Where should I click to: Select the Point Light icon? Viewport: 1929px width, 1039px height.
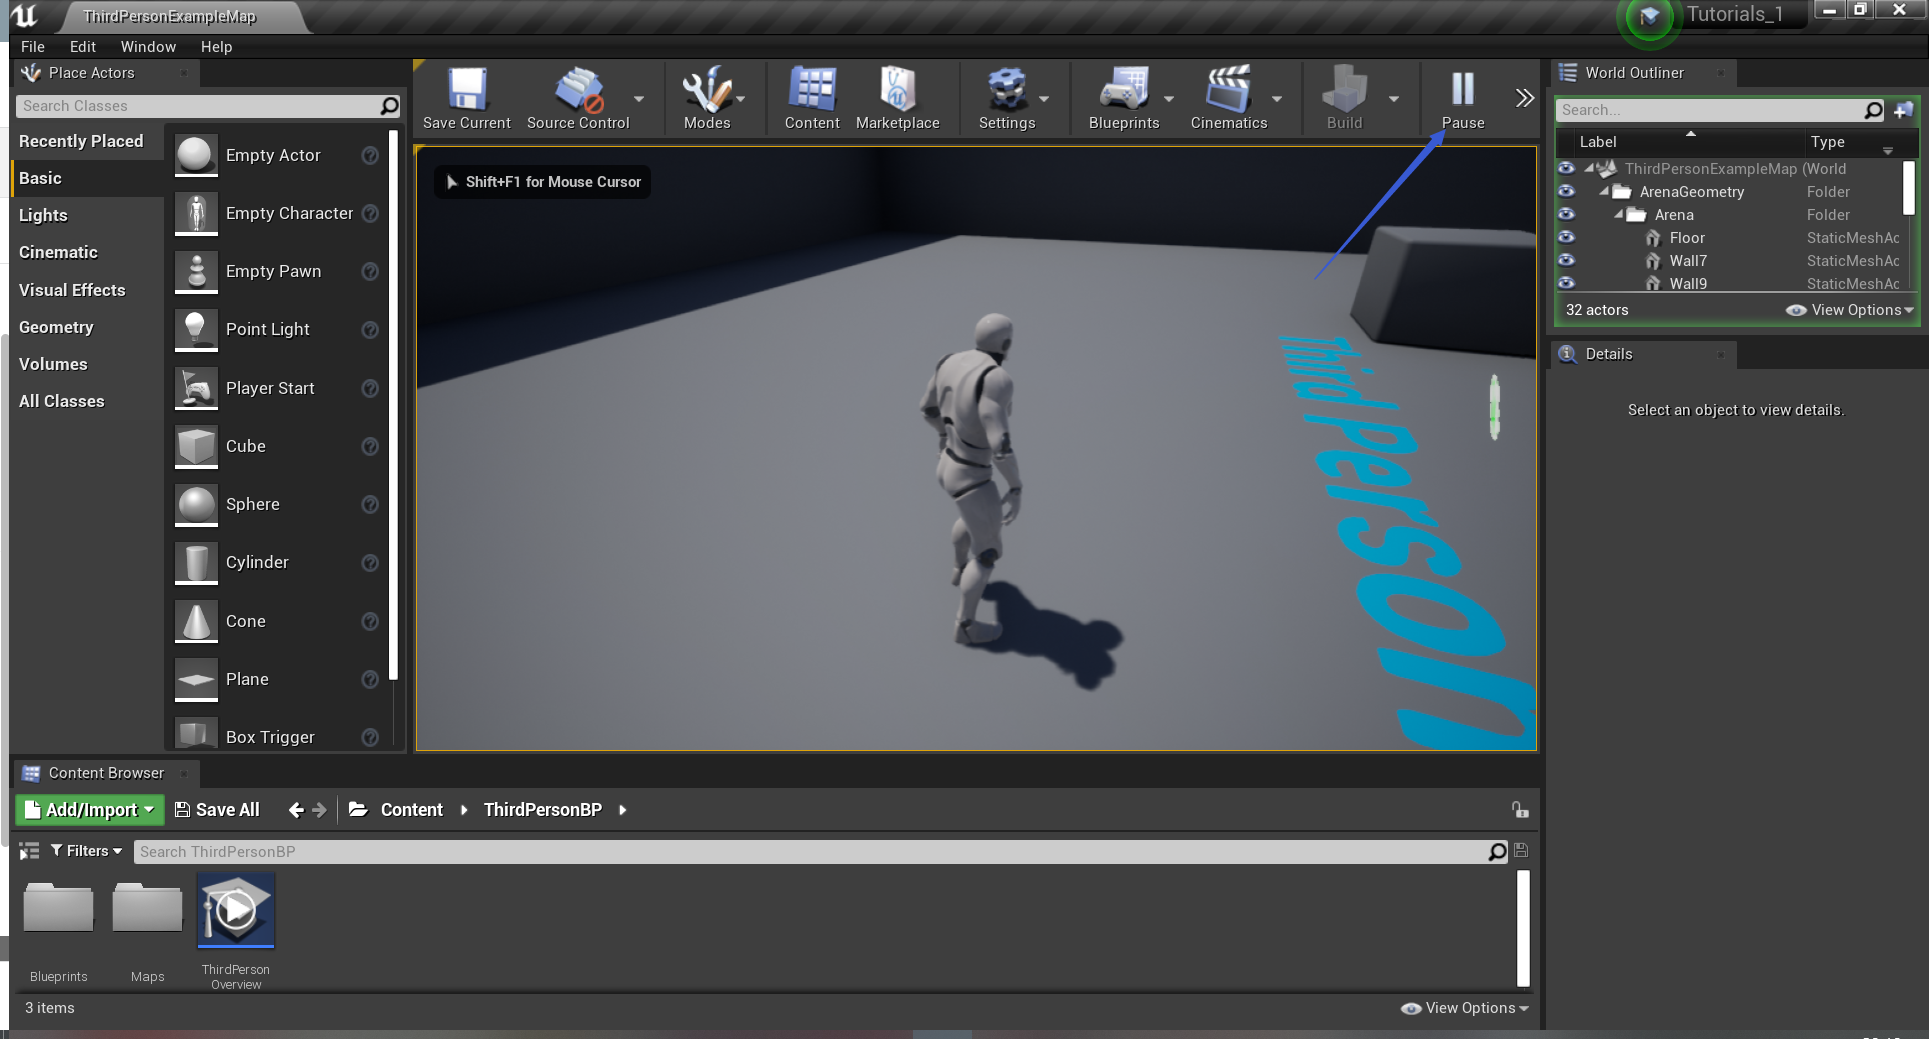pos(196,329)
